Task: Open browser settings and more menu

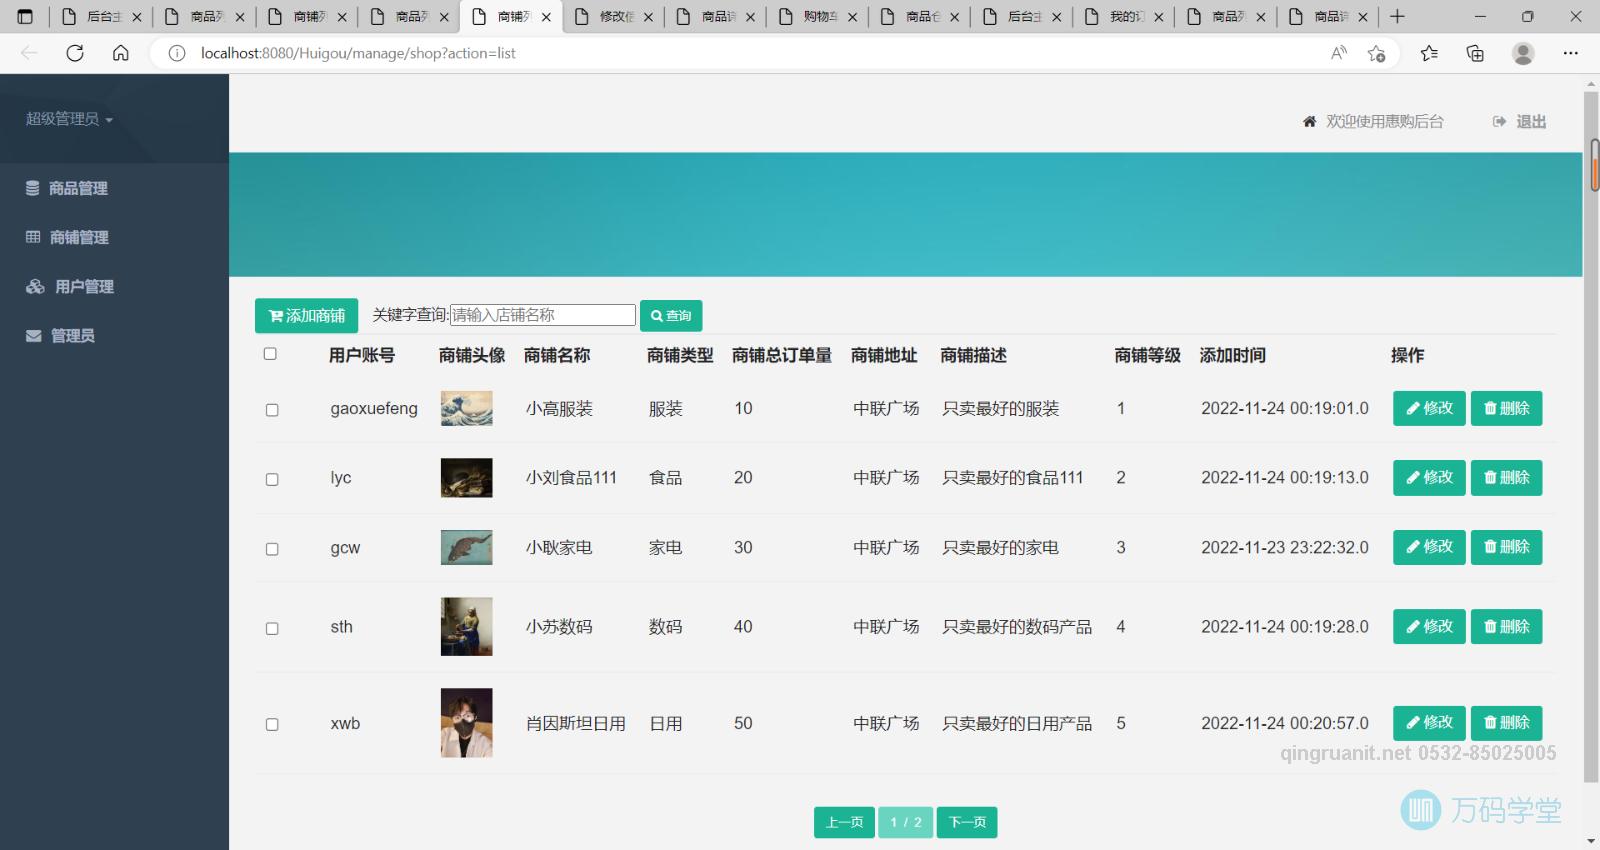Action: coord(1570,53)
